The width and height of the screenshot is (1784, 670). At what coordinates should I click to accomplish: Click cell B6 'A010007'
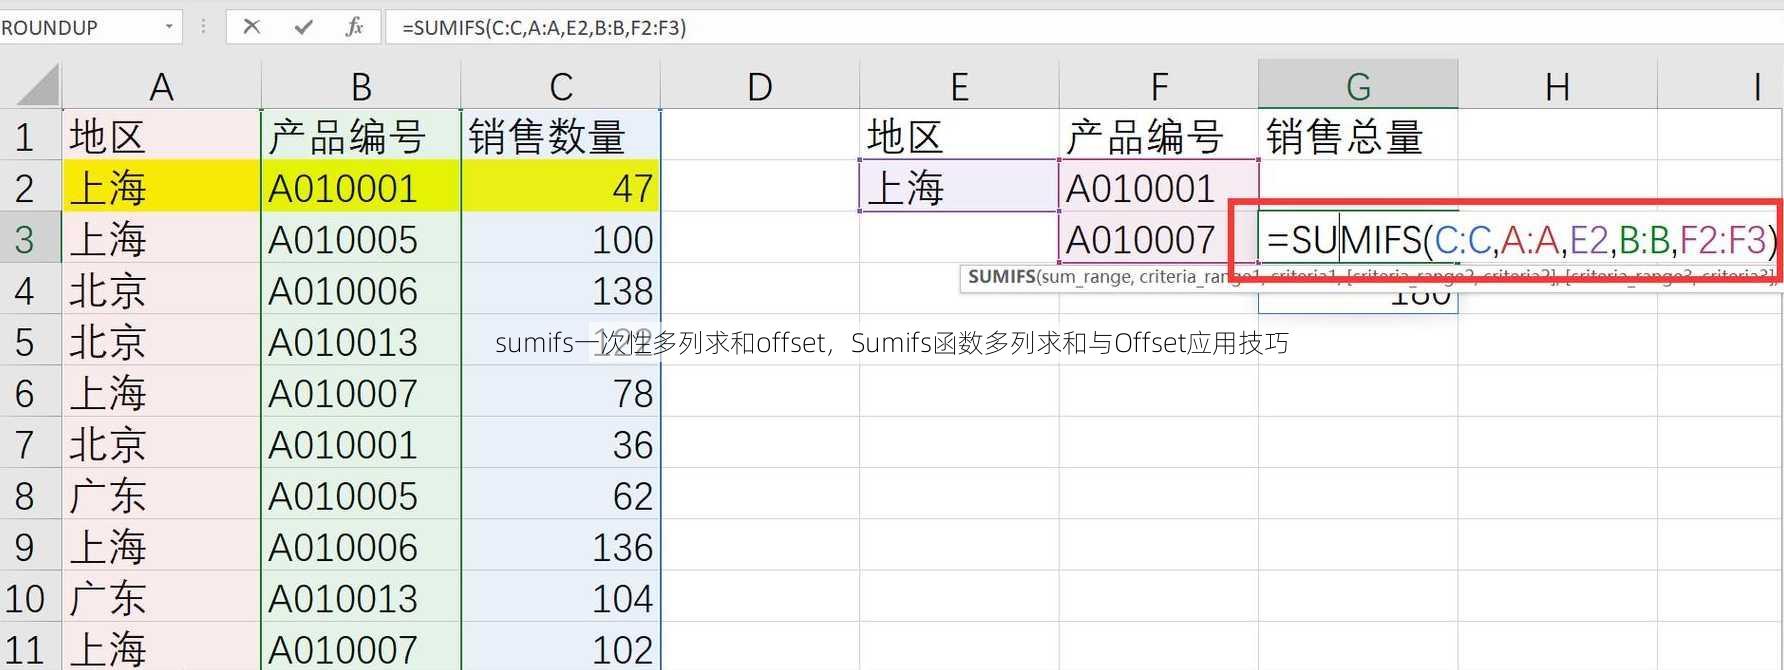[361, 393]
